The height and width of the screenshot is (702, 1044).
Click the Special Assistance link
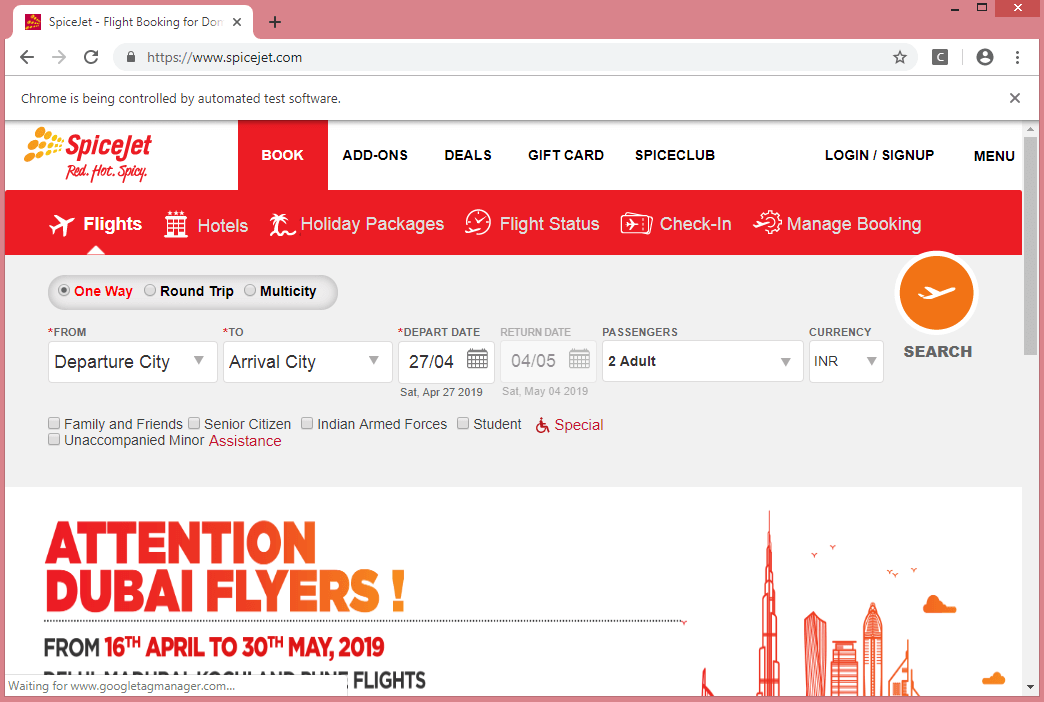pyautogui.click(x=578, y=425)
